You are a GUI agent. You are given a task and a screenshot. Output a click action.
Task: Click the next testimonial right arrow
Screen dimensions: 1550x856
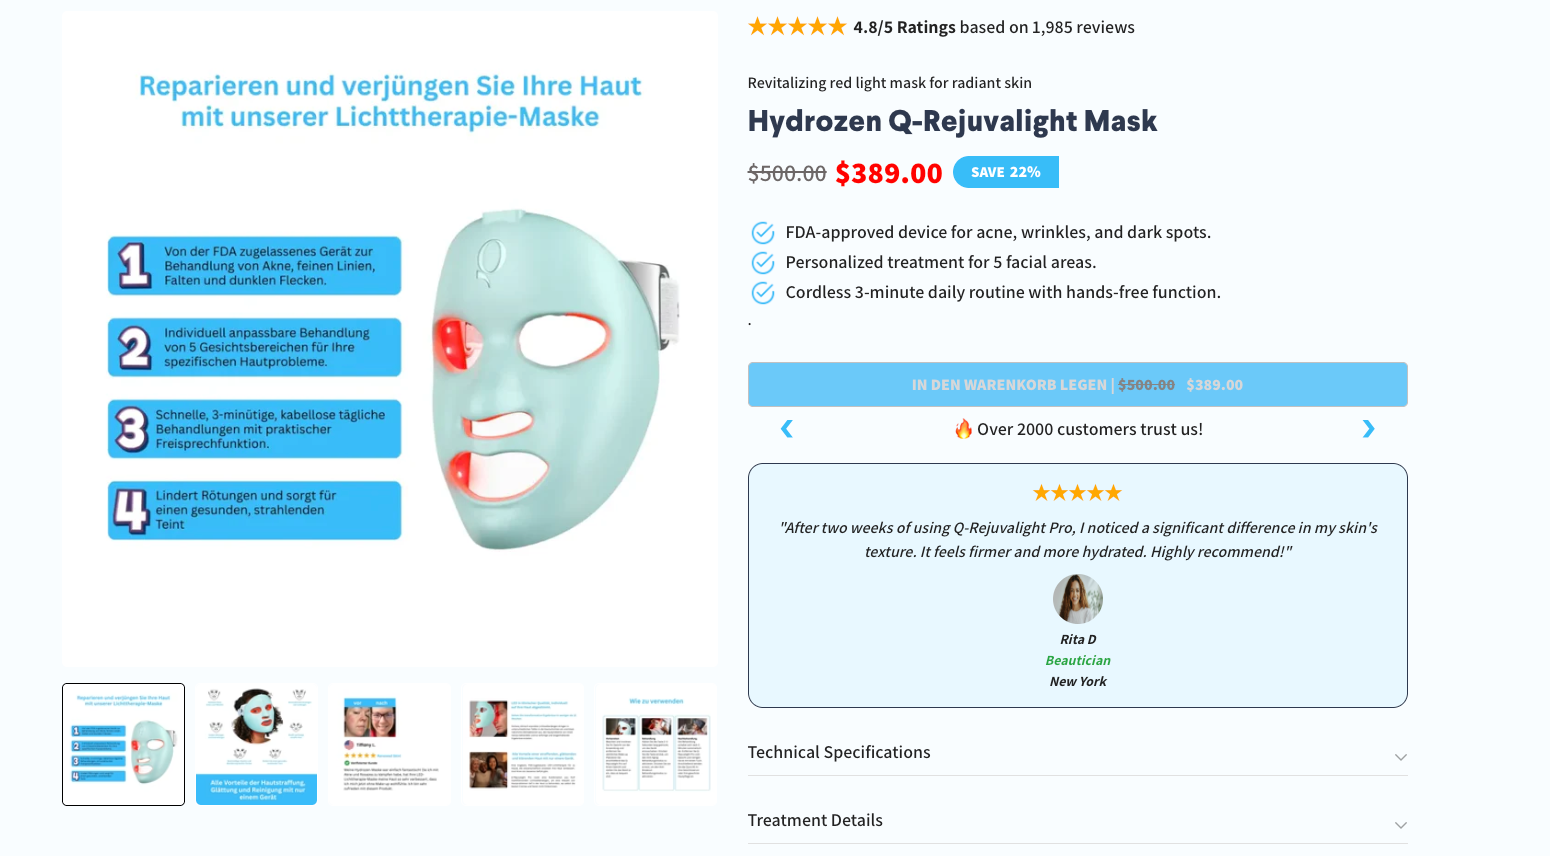1368,429
